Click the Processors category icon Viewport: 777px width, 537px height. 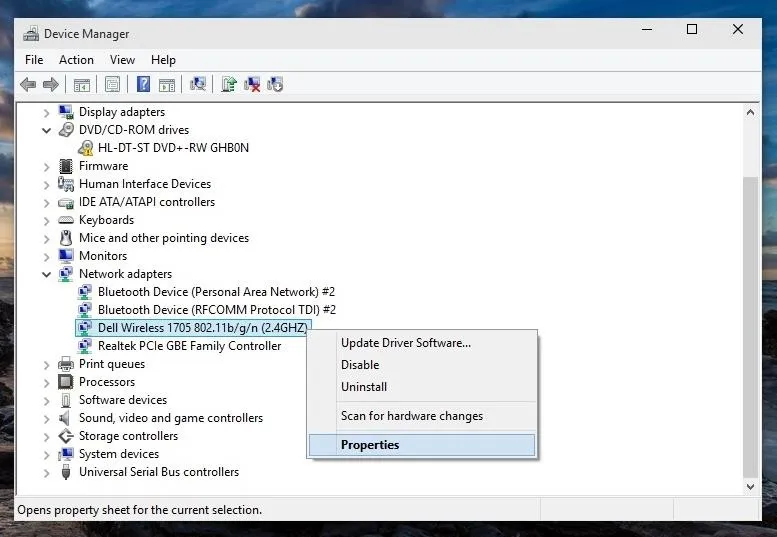66,382
